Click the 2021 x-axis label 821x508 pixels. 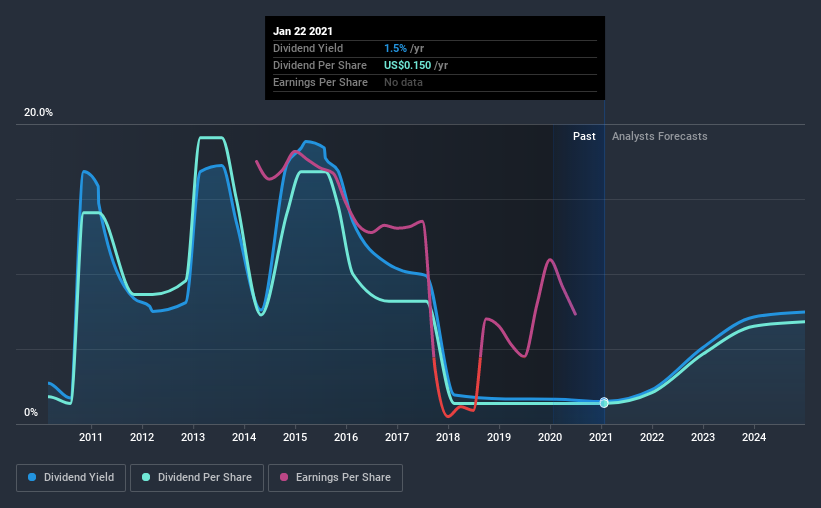(x=601, y=437)
